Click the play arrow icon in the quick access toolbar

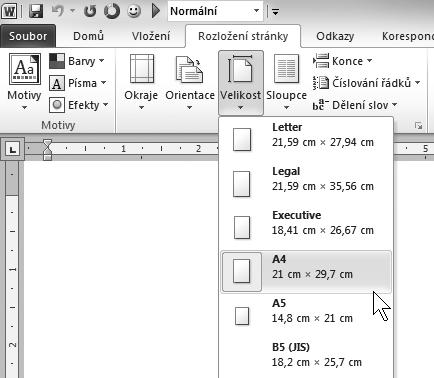tap(155, 12)
